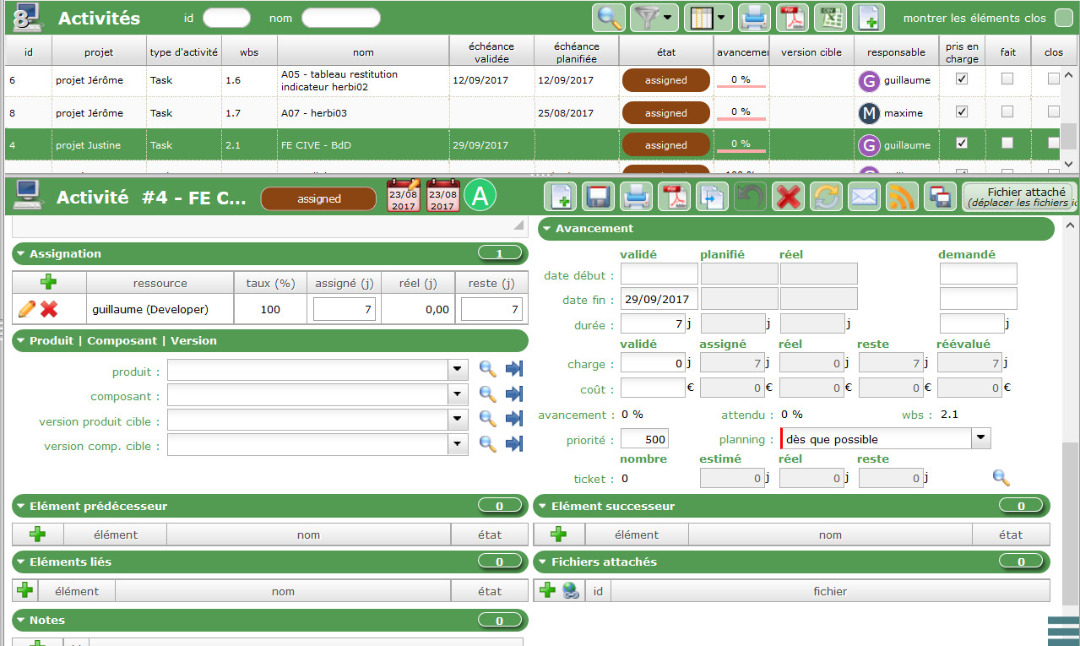Click the priorité input field showing 500
The image size is (1080, 646).
[x=644, y=439]
